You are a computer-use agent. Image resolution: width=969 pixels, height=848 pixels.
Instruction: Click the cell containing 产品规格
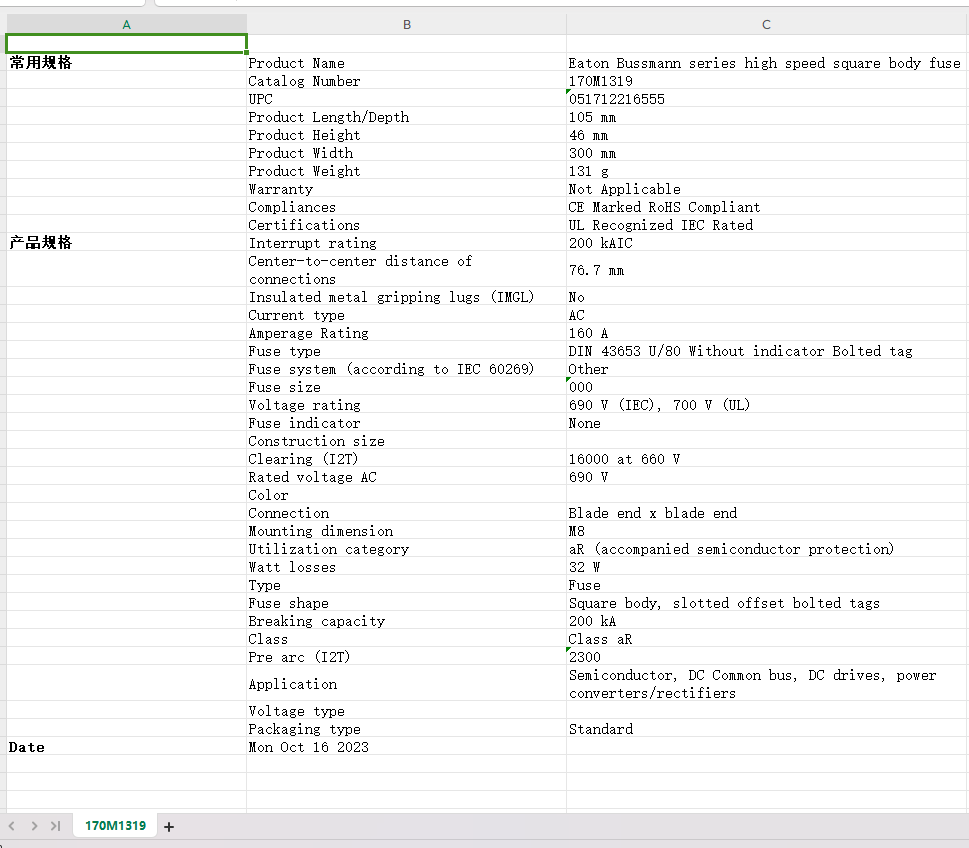pos(126,243)
